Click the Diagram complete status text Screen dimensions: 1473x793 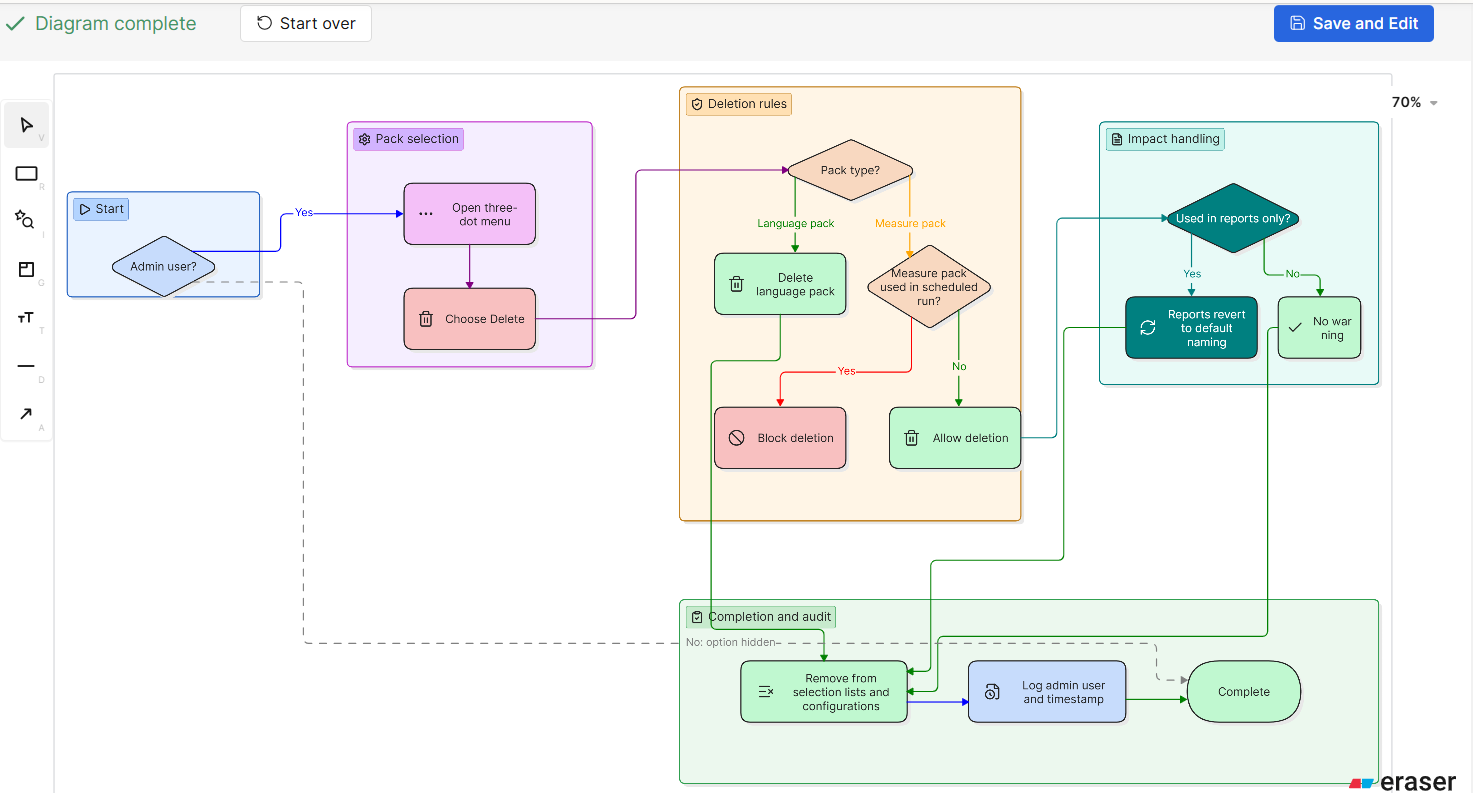116,24
